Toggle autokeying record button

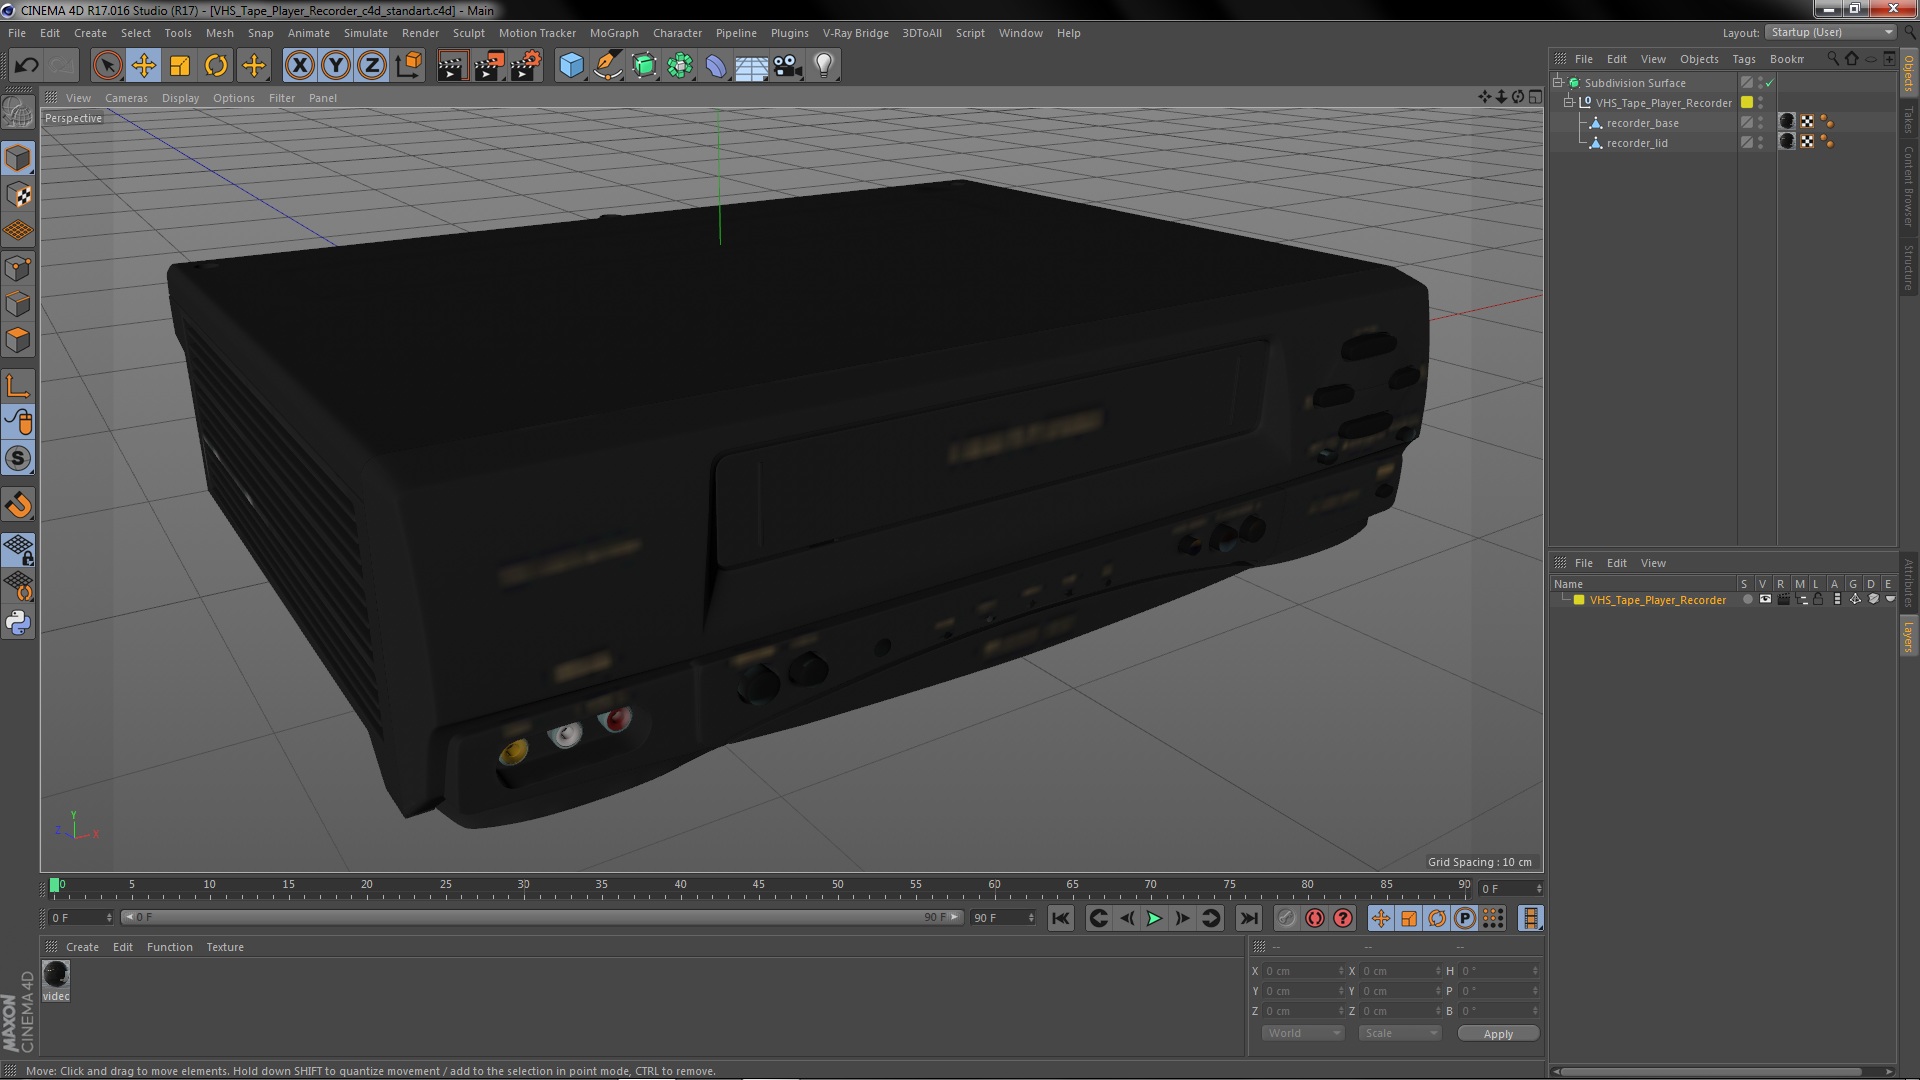tap(1315, 918)
